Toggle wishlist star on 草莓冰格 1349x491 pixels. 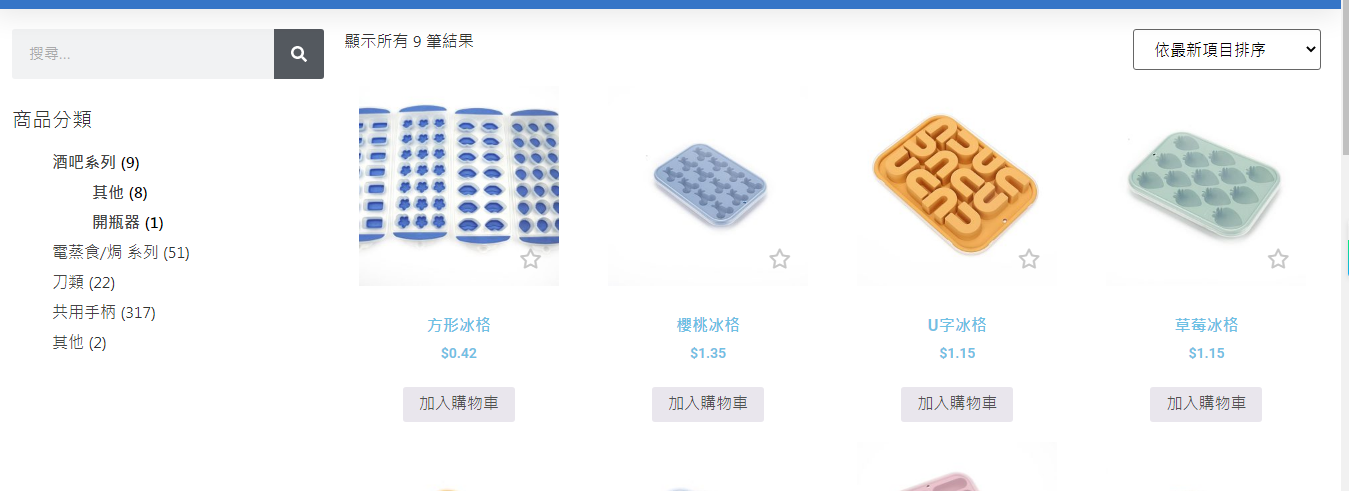click(x=1278, y=260)
